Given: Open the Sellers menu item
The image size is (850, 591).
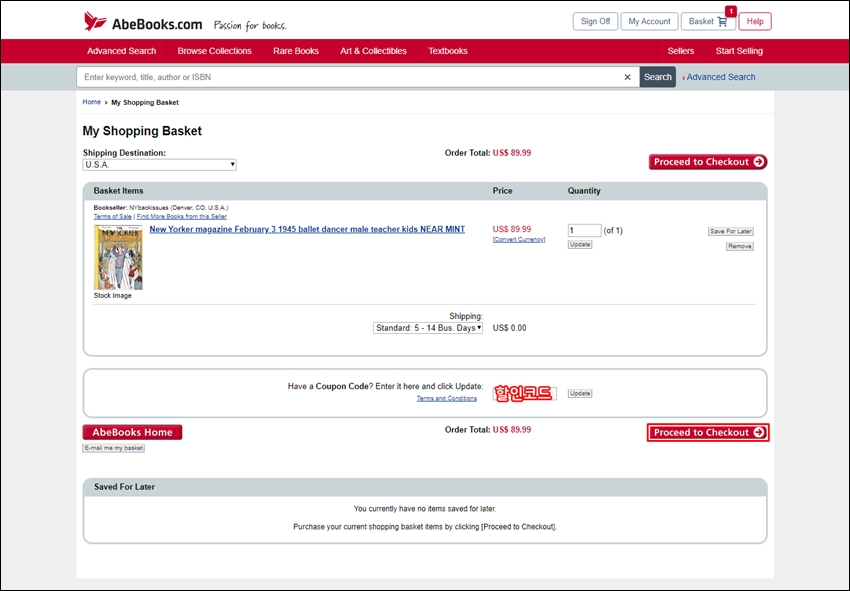Looking at the screenshot, I should (681, 51).
